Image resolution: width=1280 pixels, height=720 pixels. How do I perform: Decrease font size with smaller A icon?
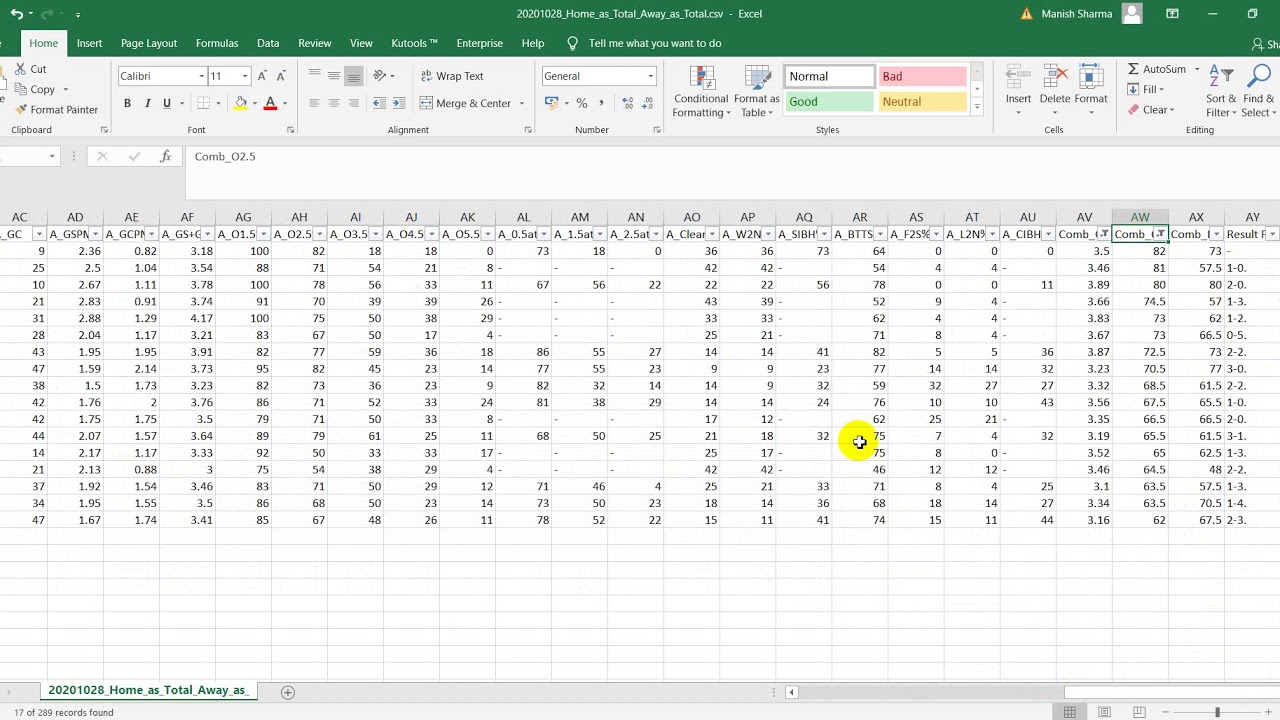(280, 76)
